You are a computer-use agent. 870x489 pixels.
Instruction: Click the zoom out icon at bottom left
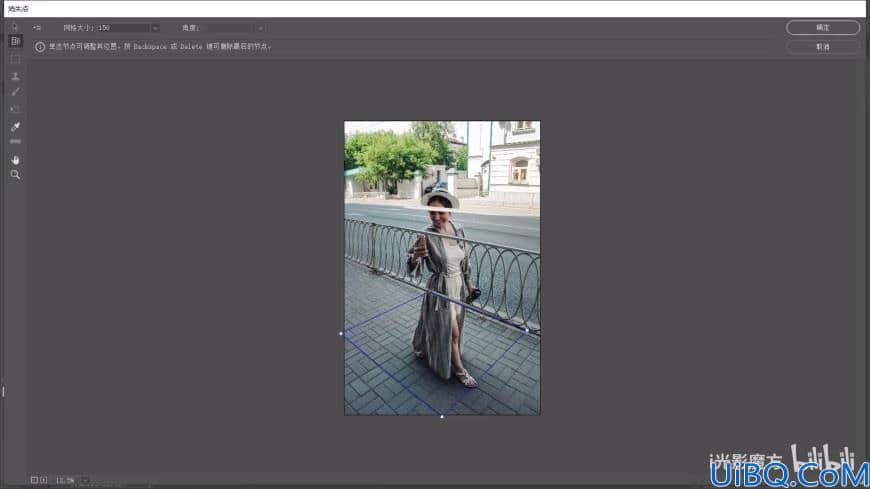click(x=34, y=480)
